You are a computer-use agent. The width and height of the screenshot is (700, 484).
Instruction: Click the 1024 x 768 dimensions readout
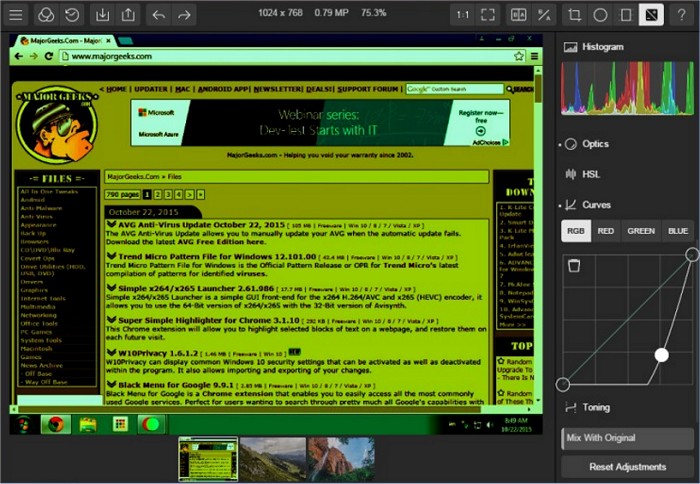pyautogui.click(x=280, y=13)
